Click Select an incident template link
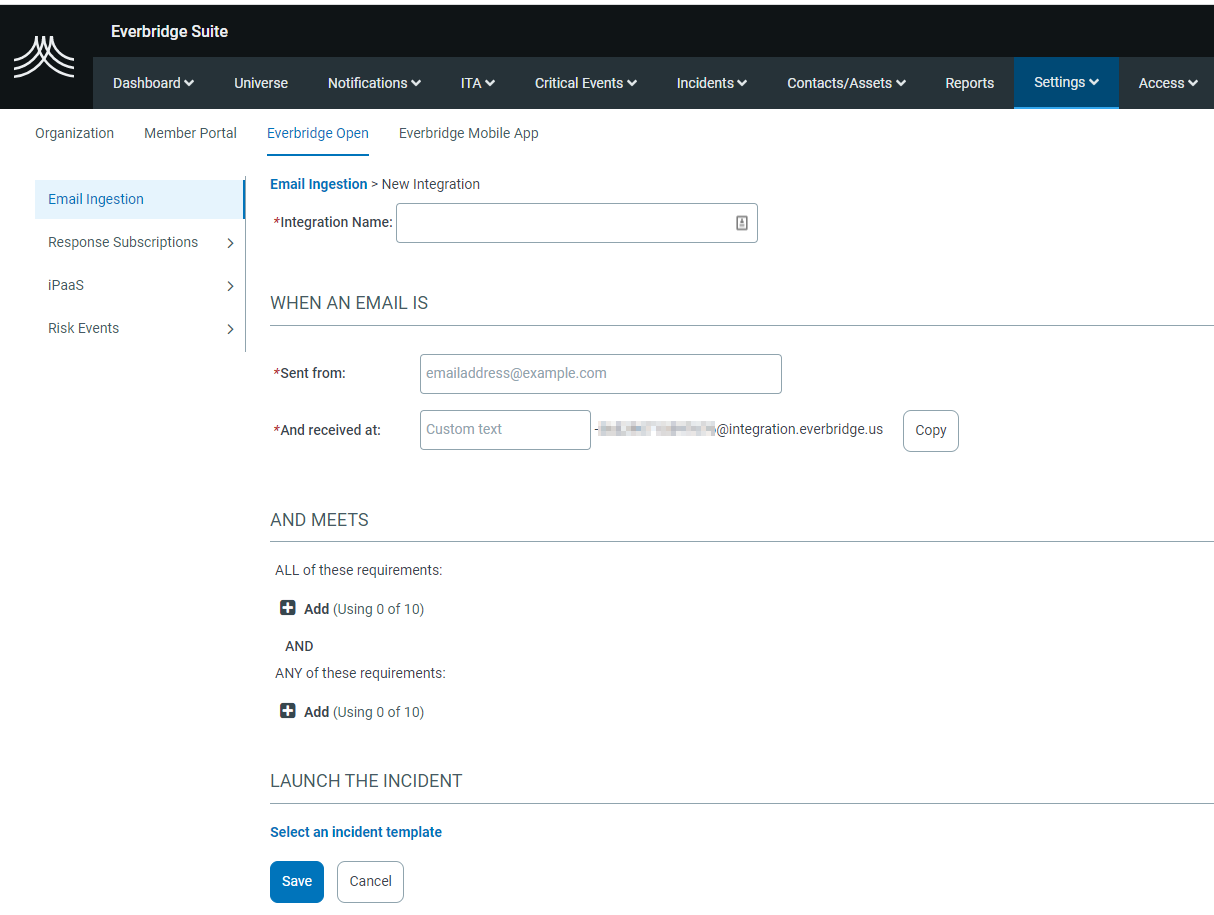The height and width of the screenshot is (915, 1214). point(356,832)
